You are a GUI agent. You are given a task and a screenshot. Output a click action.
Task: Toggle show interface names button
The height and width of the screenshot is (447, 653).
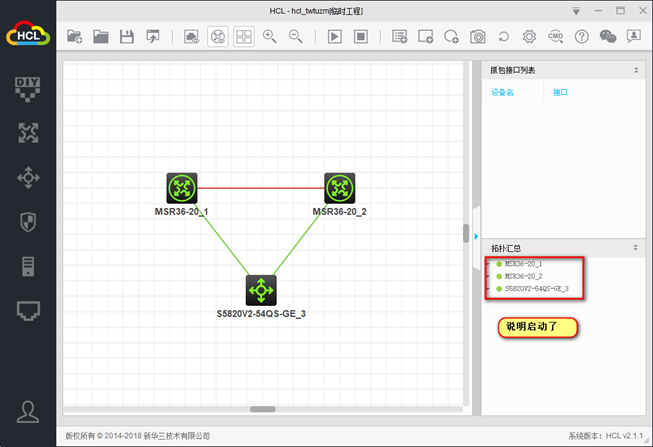point(192,37)
